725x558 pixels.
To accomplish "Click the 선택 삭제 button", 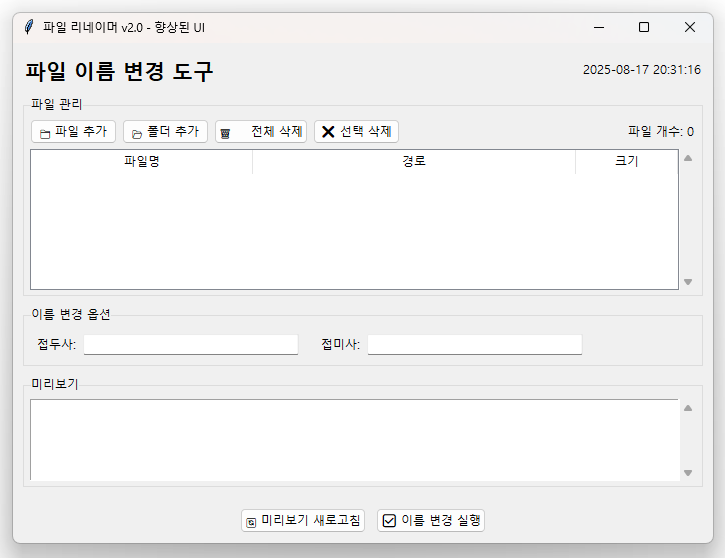I will click(356, 132).
